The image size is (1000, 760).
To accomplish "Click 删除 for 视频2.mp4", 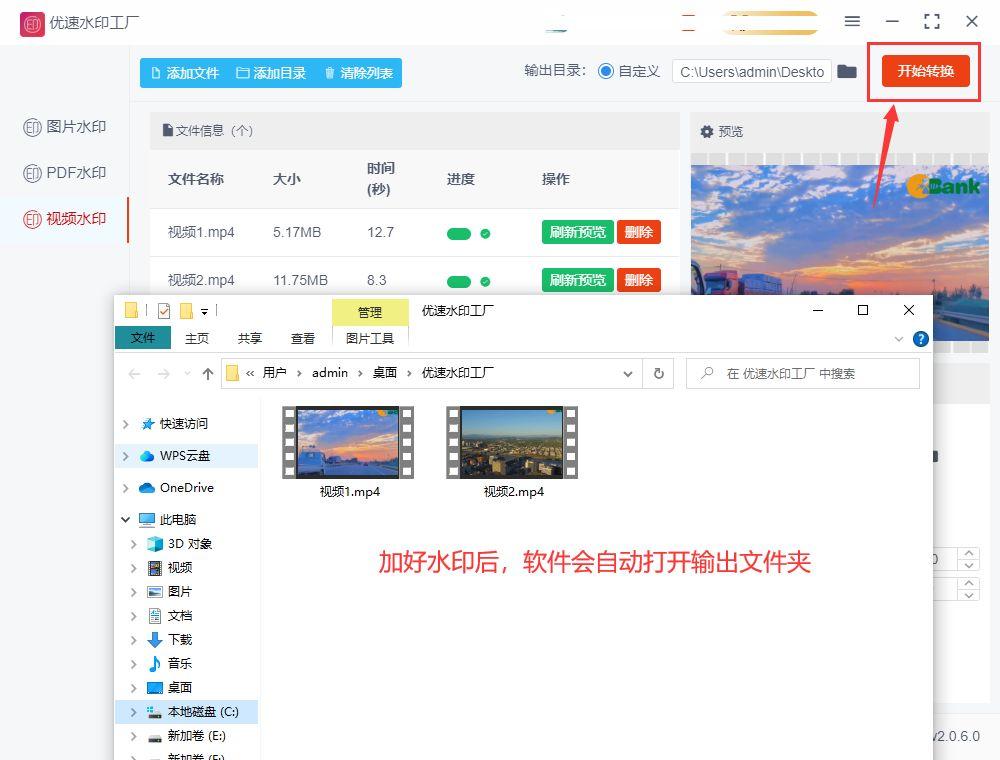I will click(638, 280).
